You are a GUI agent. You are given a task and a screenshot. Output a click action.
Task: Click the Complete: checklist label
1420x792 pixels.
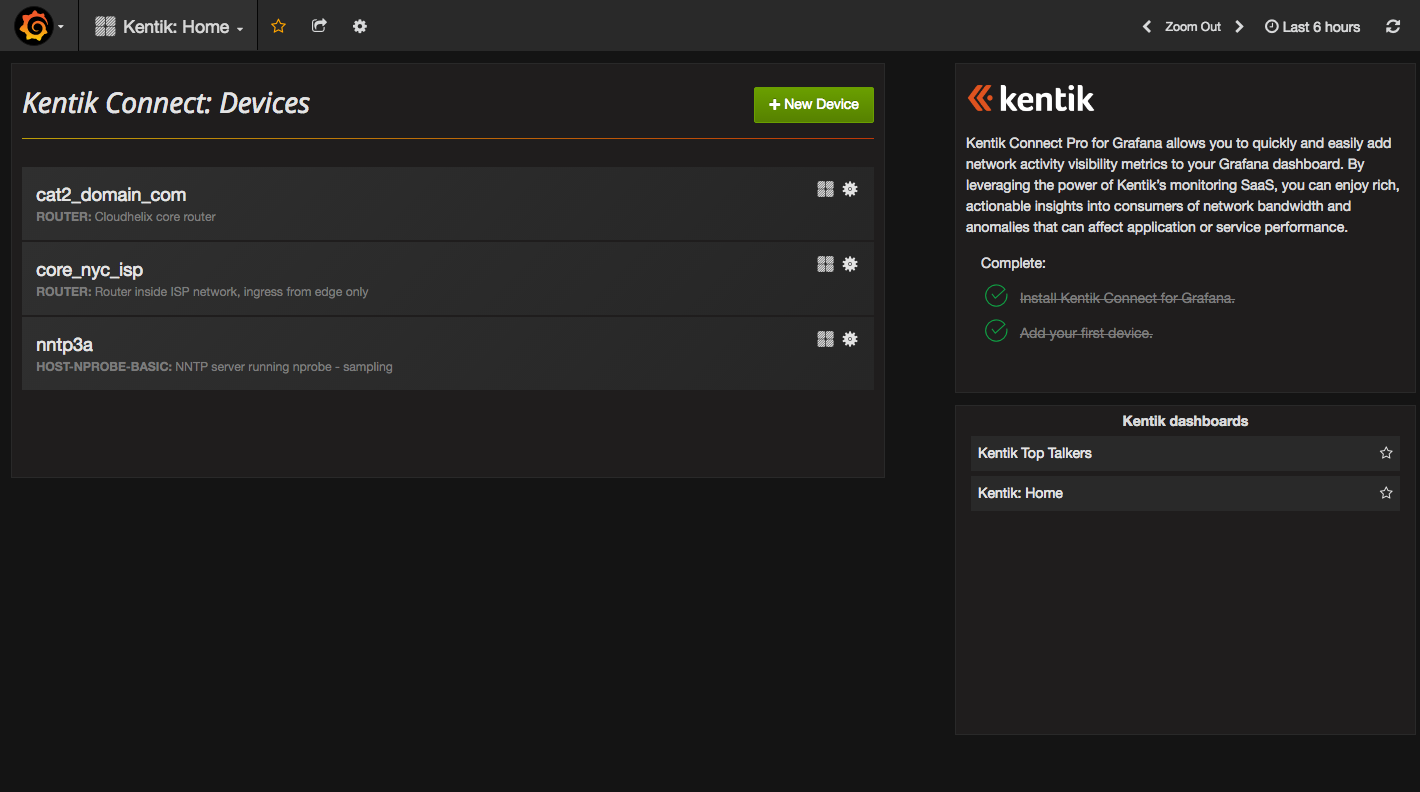coord(1013,263)
